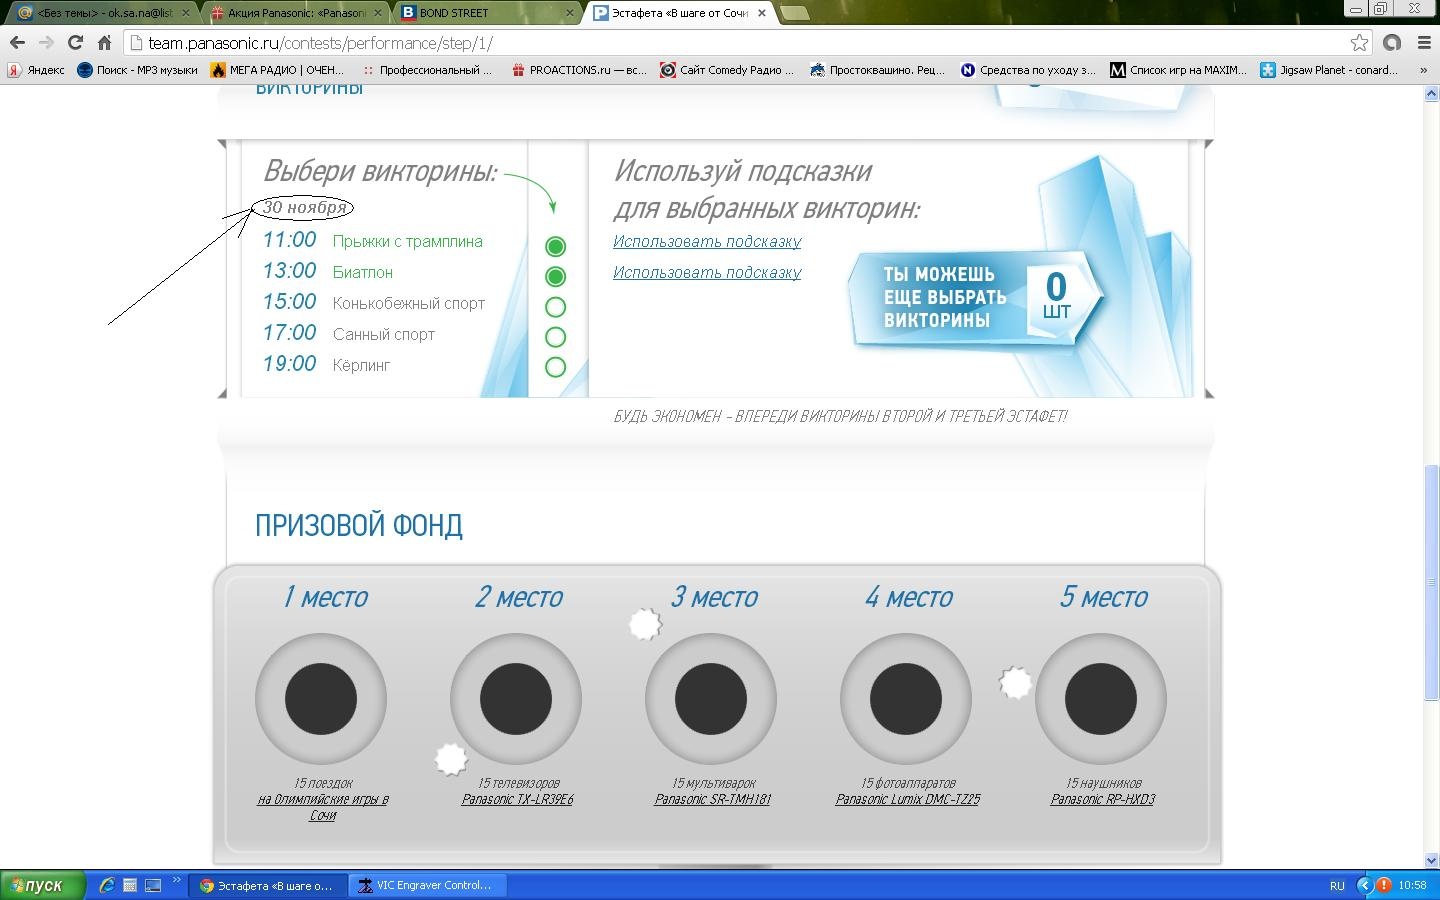
Task: Switch to the Акция Panasonic tab
Action: pos(295,13)
